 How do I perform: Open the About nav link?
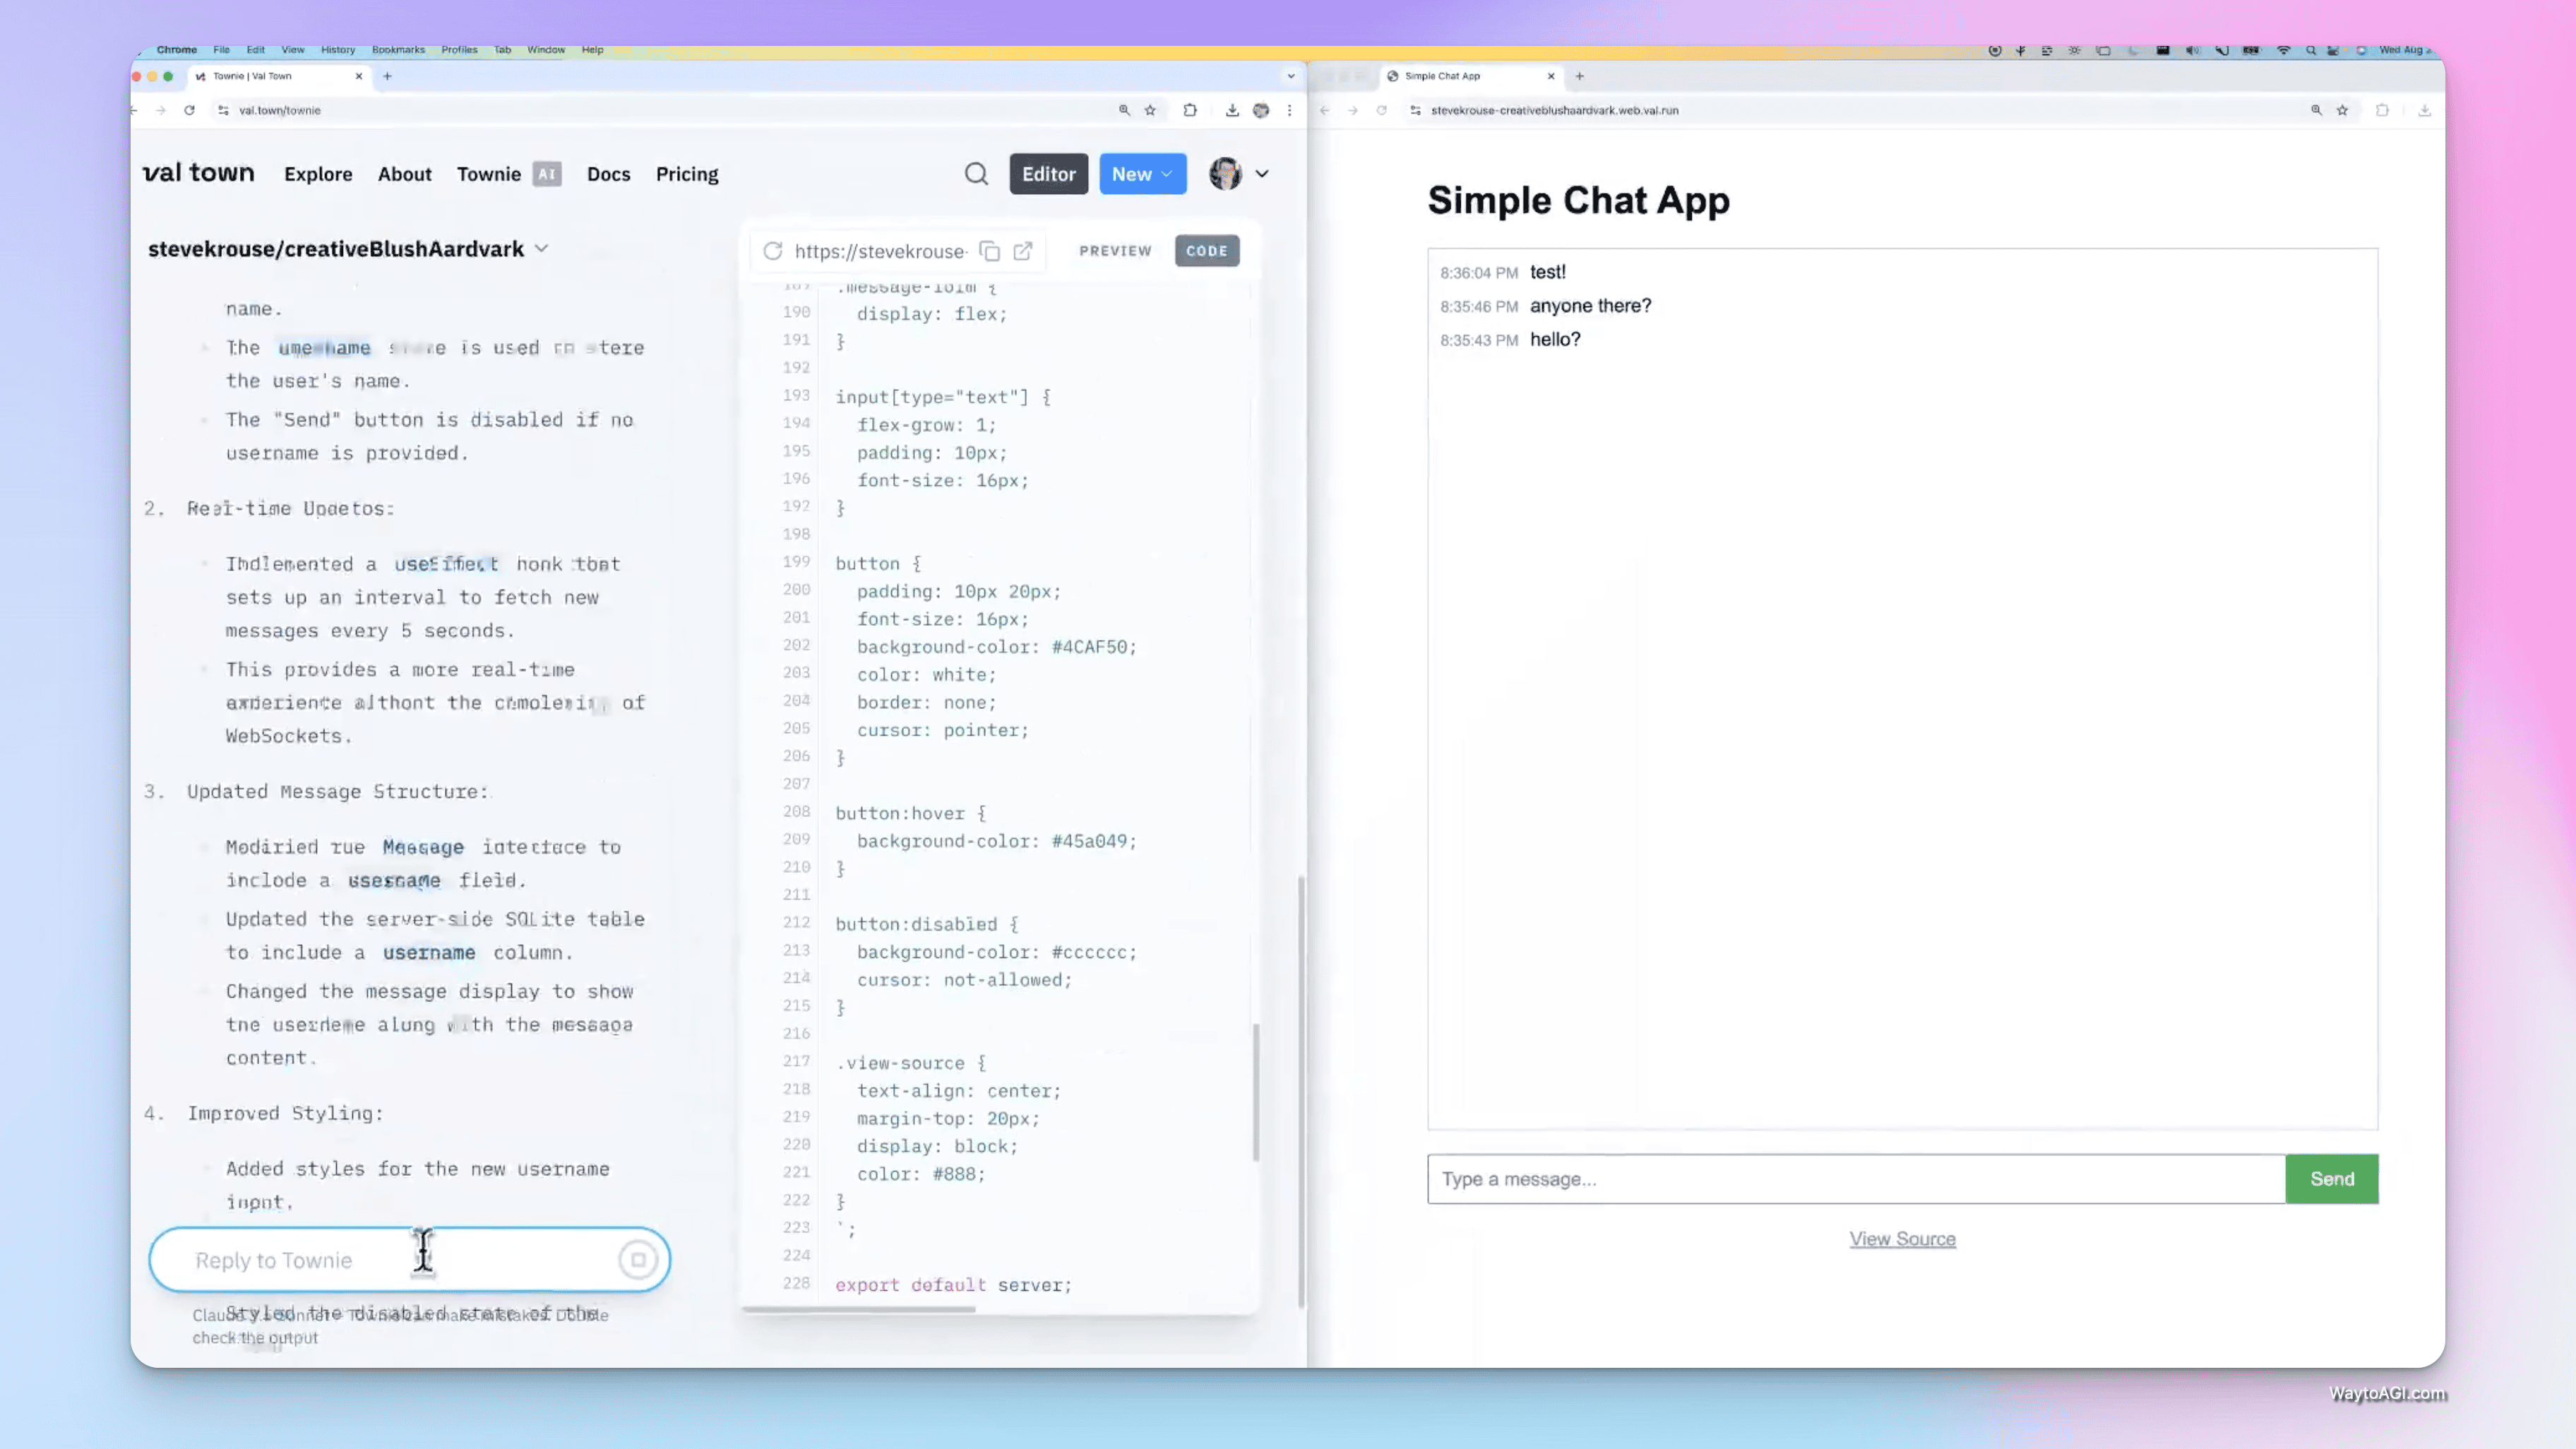click(404, 174)
